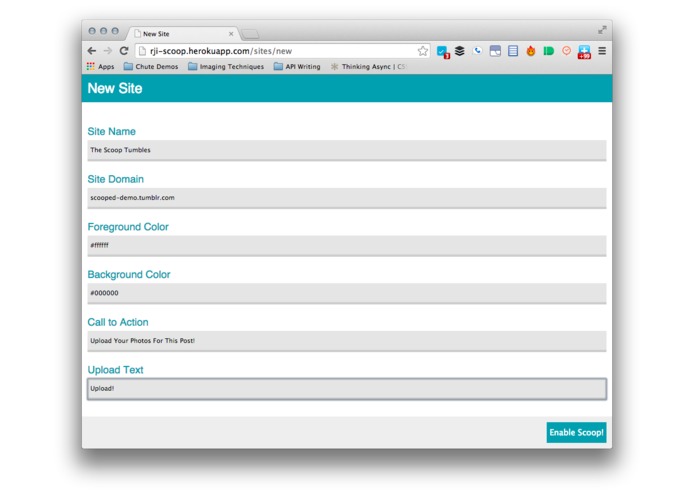Go back with the browser back arrow
Screen dimensions: 695x494
click(92, 51)
